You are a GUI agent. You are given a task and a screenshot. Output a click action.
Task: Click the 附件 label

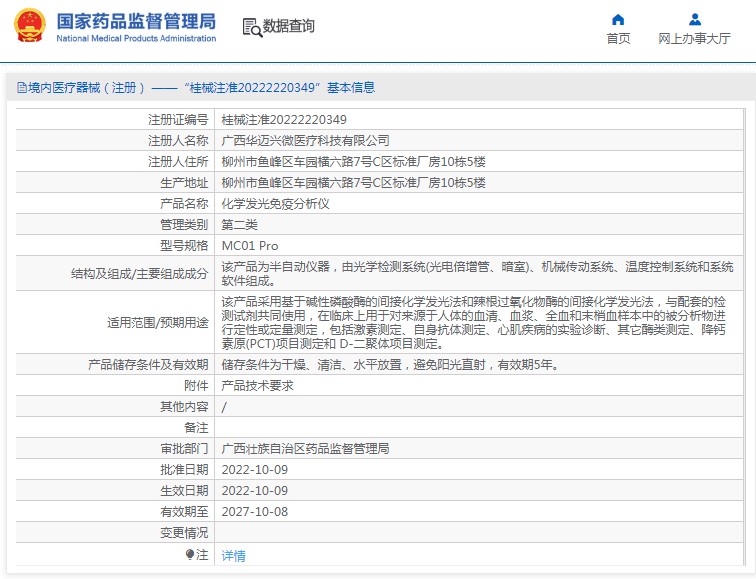[196, 386]
